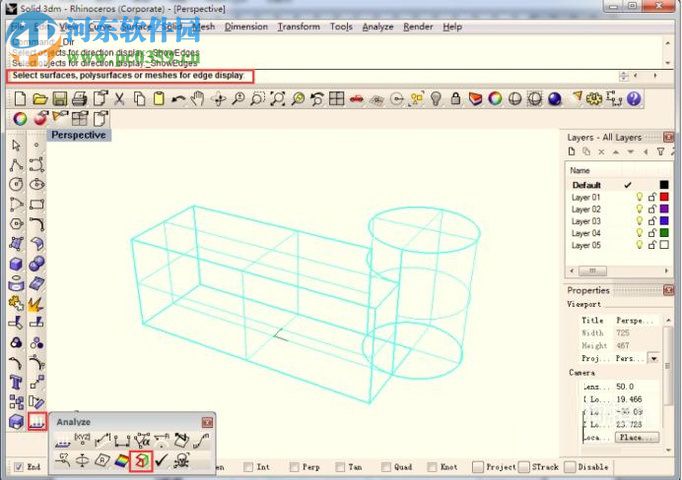Click the left arrow in Layers toolbar

[645, 152]
